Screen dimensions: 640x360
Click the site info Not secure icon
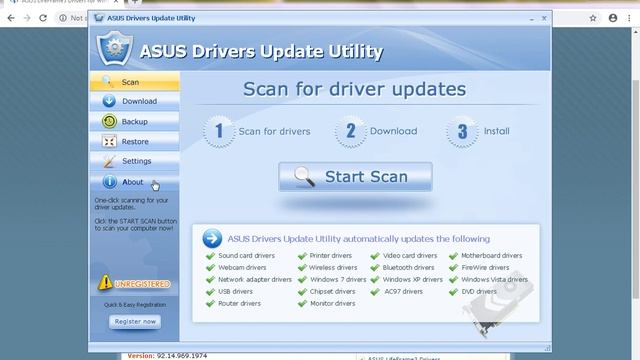(x=63, y=18)
